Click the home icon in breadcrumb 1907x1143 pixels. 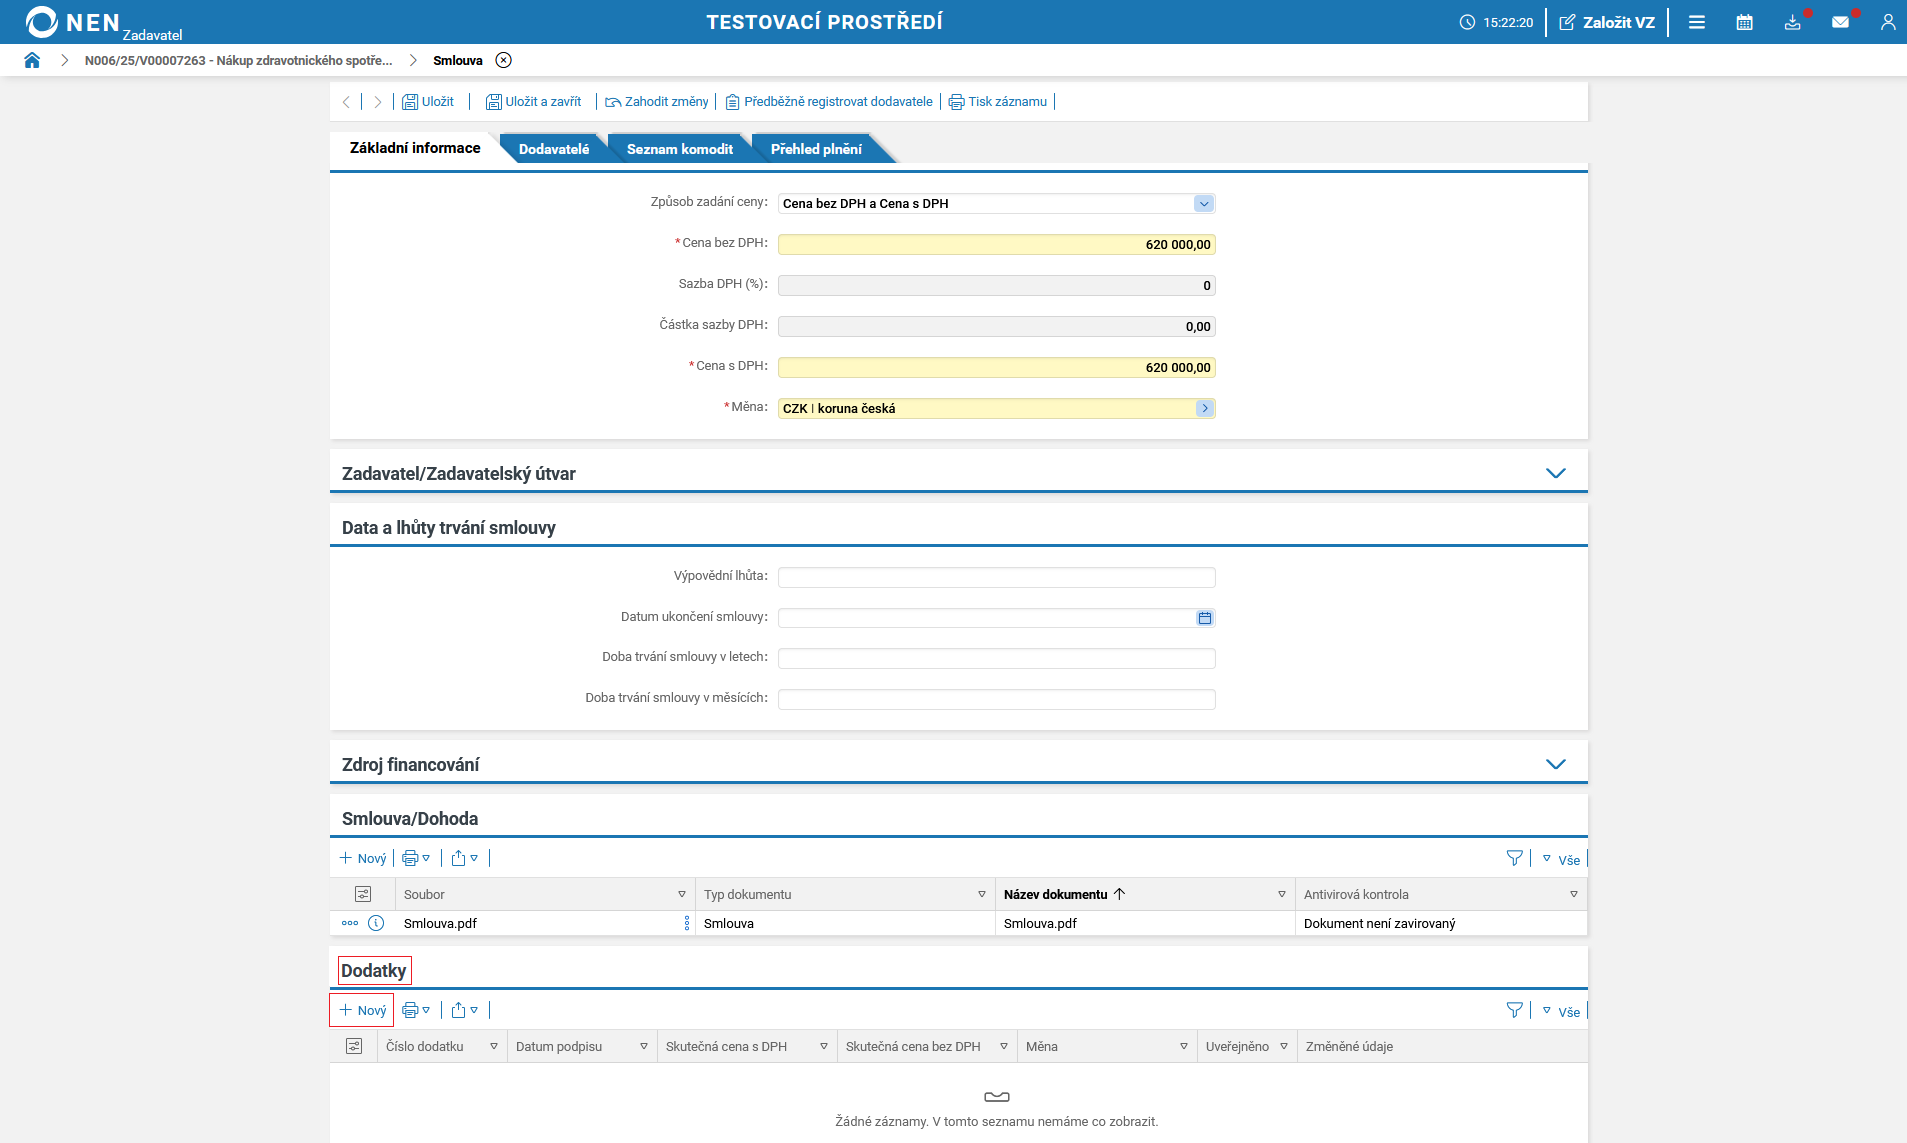pyautogui.click(x=32, y=60)
